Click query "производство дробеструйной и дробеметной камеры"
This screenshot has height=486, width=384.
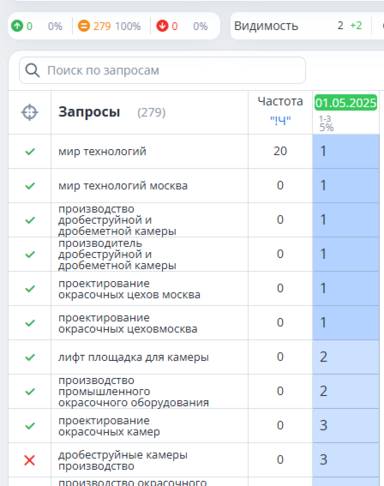coord(117,220)
